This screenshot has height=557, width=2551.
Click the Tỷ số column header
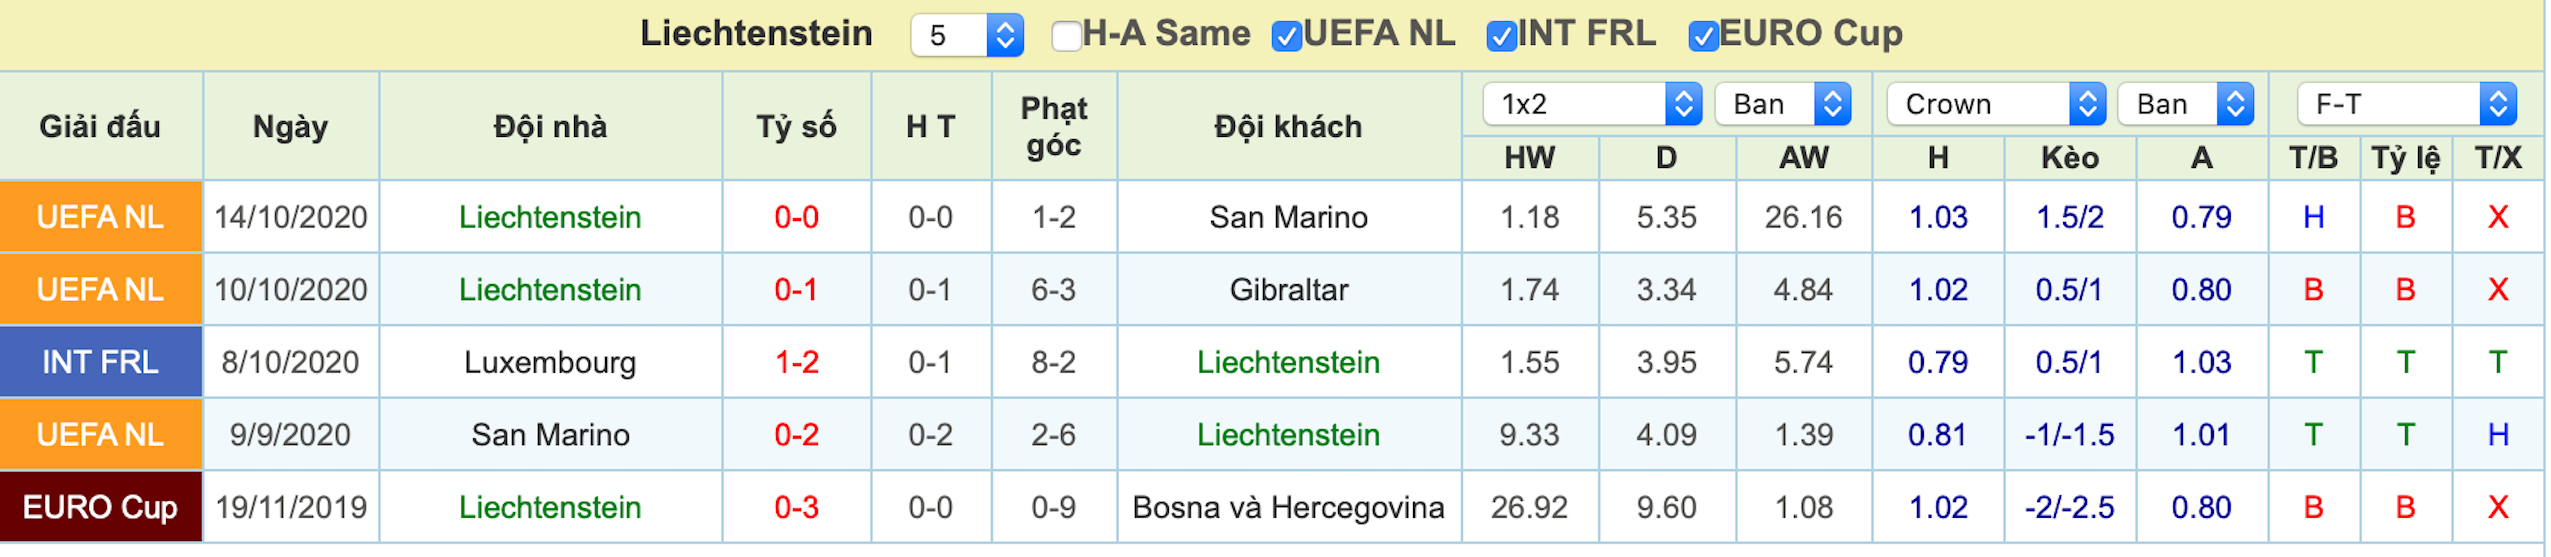click(797, 127)
